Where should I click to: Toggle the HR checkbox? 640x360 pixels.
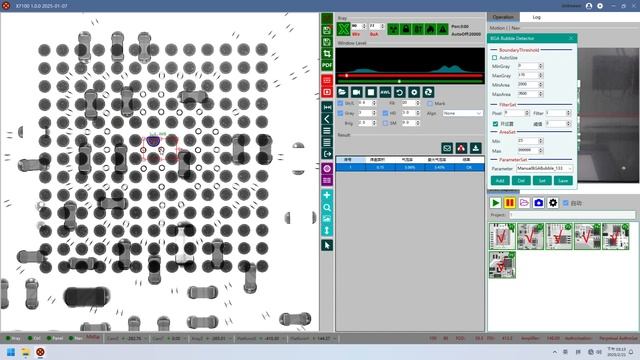[x=385, y=113]
